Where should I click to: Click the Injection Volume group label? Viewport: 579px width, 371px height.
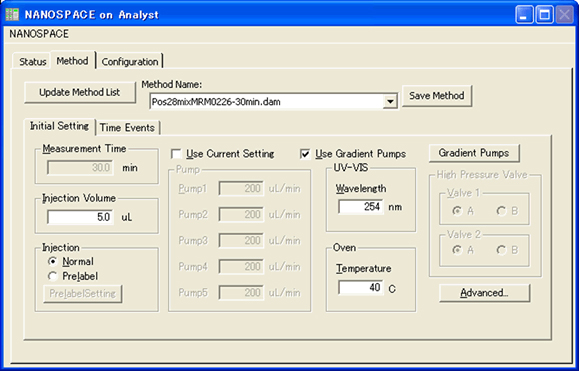click(x=79, y=198)
